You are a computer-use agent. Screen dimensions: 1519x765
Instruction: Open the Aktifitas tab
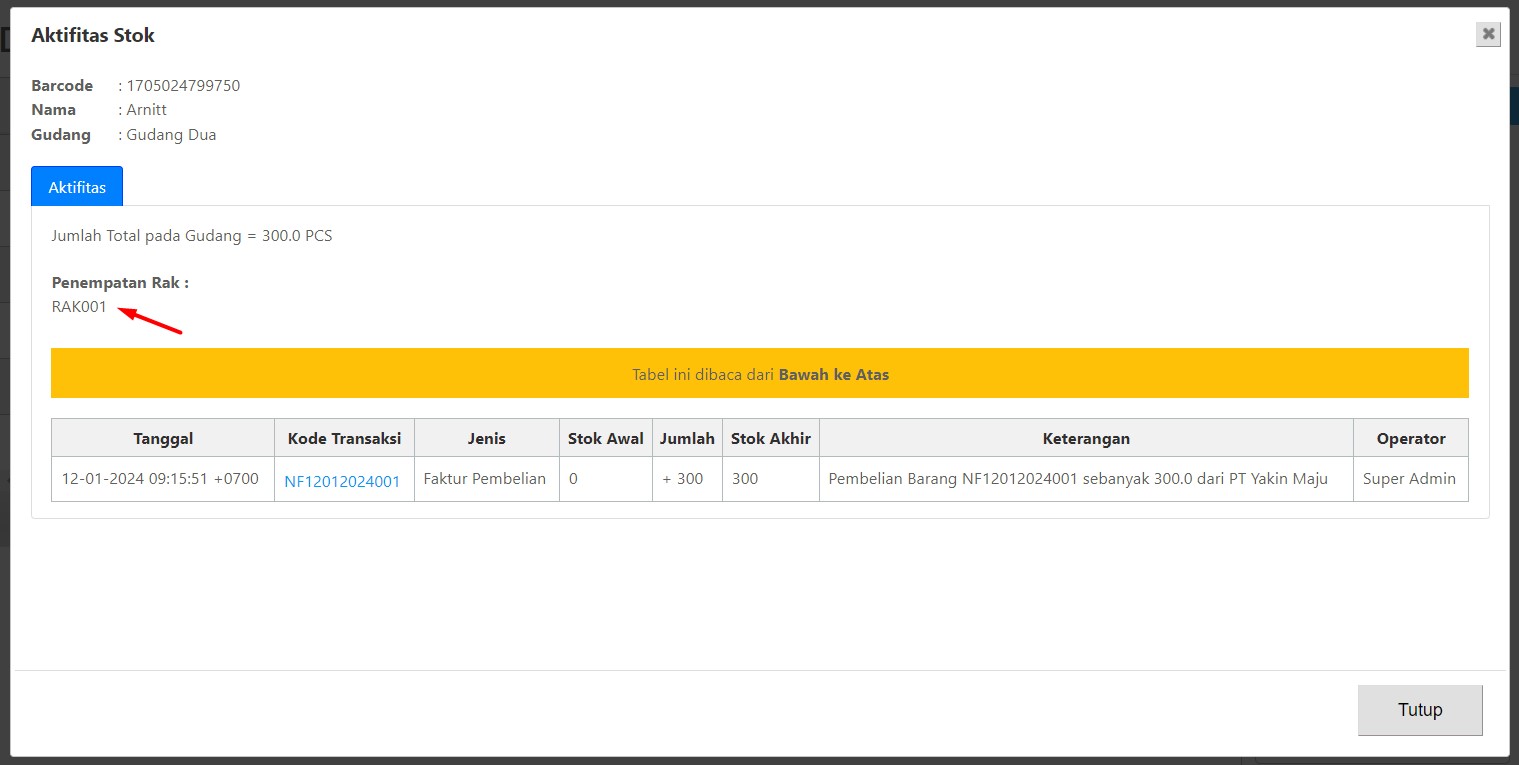pos(77,187)
